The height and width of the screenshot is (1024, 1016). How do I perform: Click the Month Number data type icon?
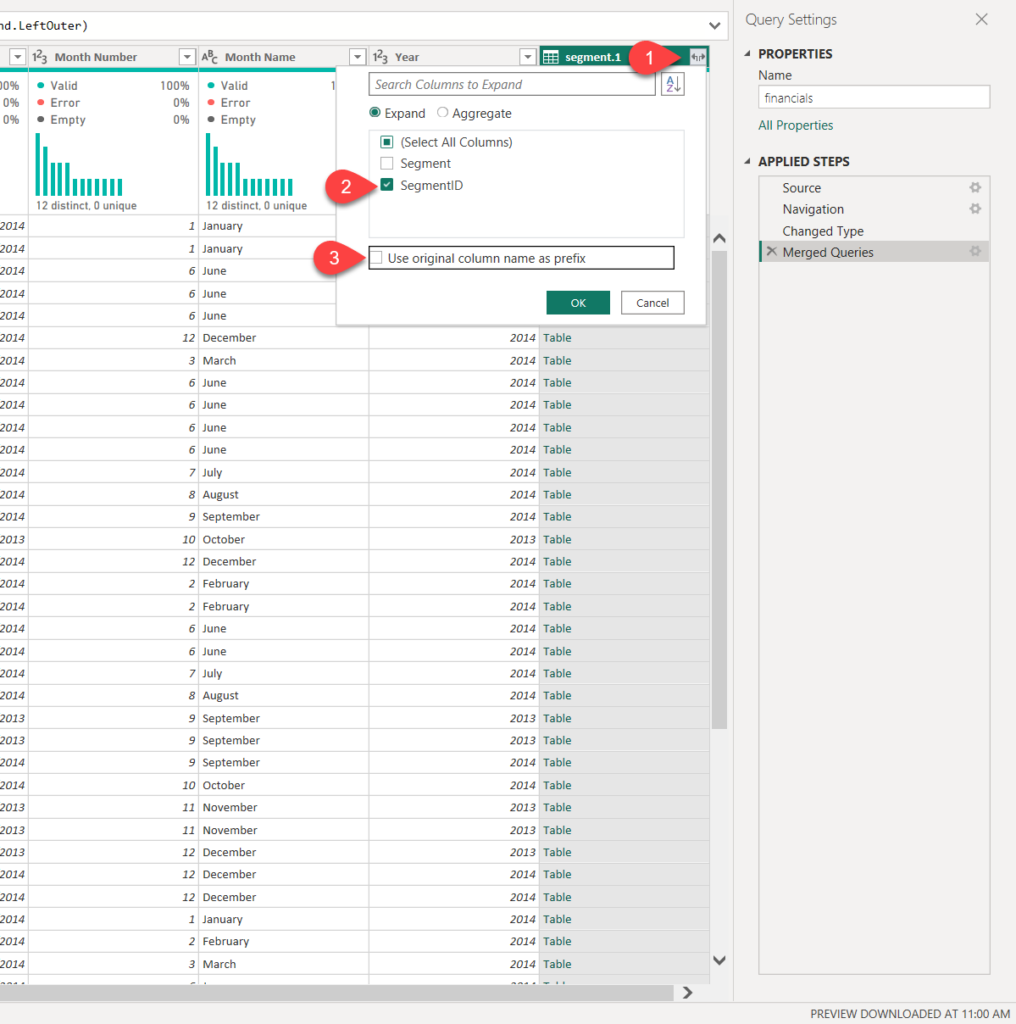pyautogui.click(x=40, y=57)
